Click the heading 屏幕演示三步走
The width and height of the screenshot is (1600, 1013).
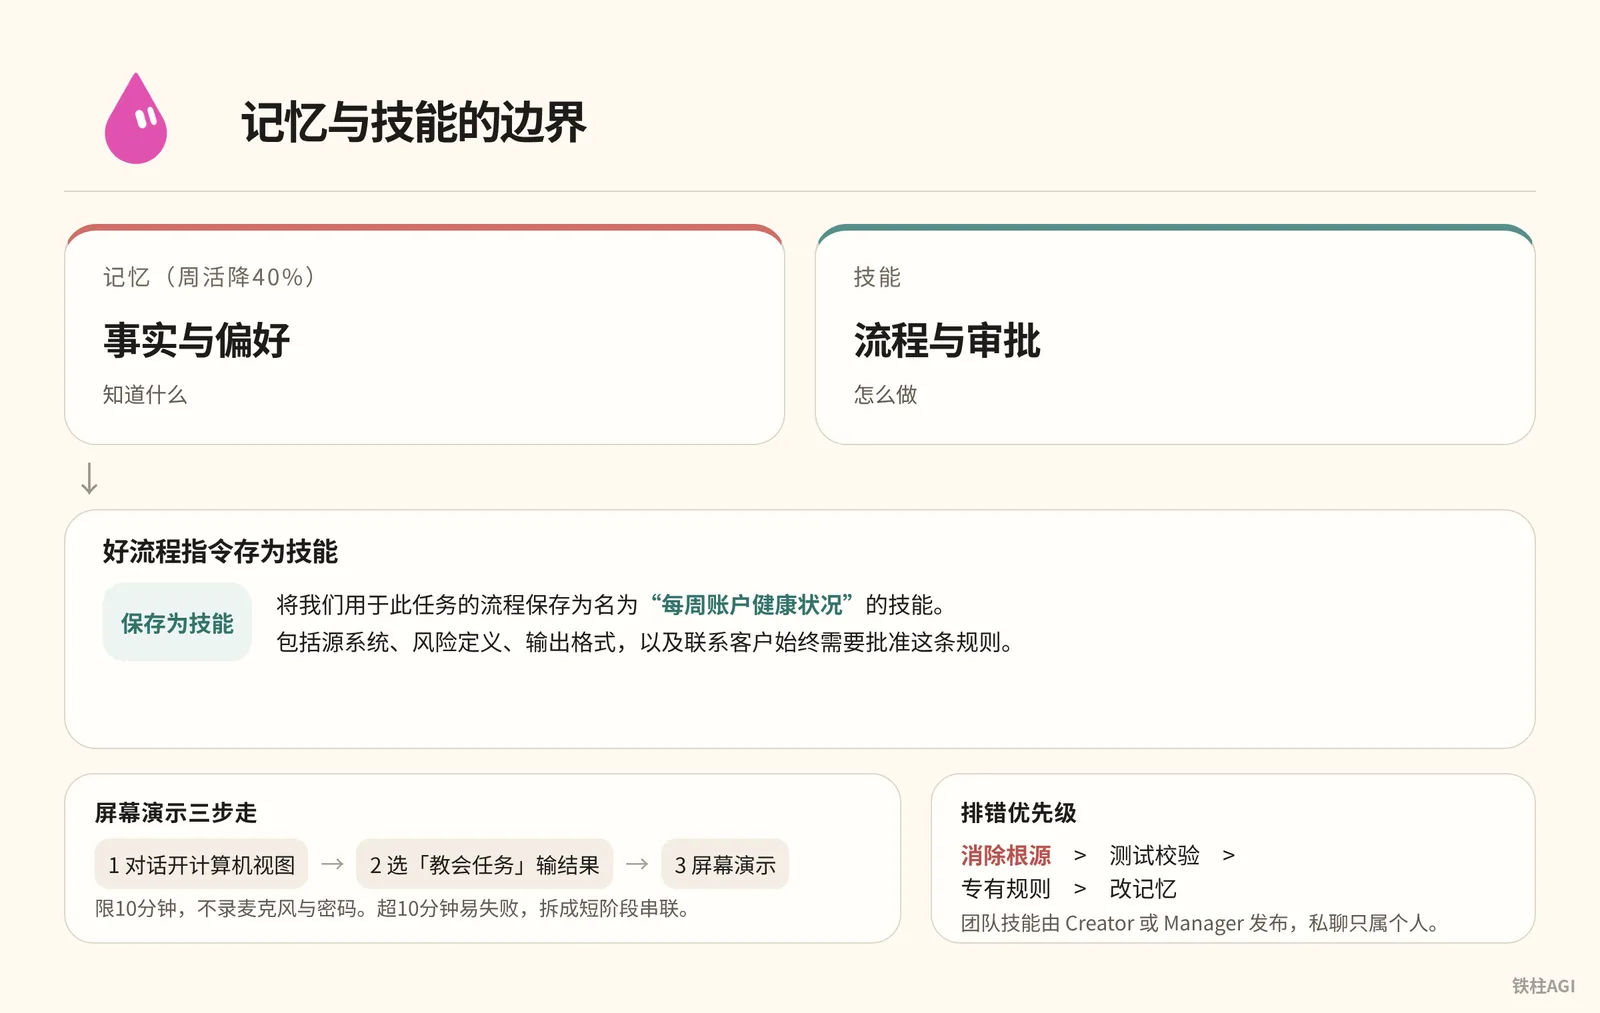[x=176, y=812]
